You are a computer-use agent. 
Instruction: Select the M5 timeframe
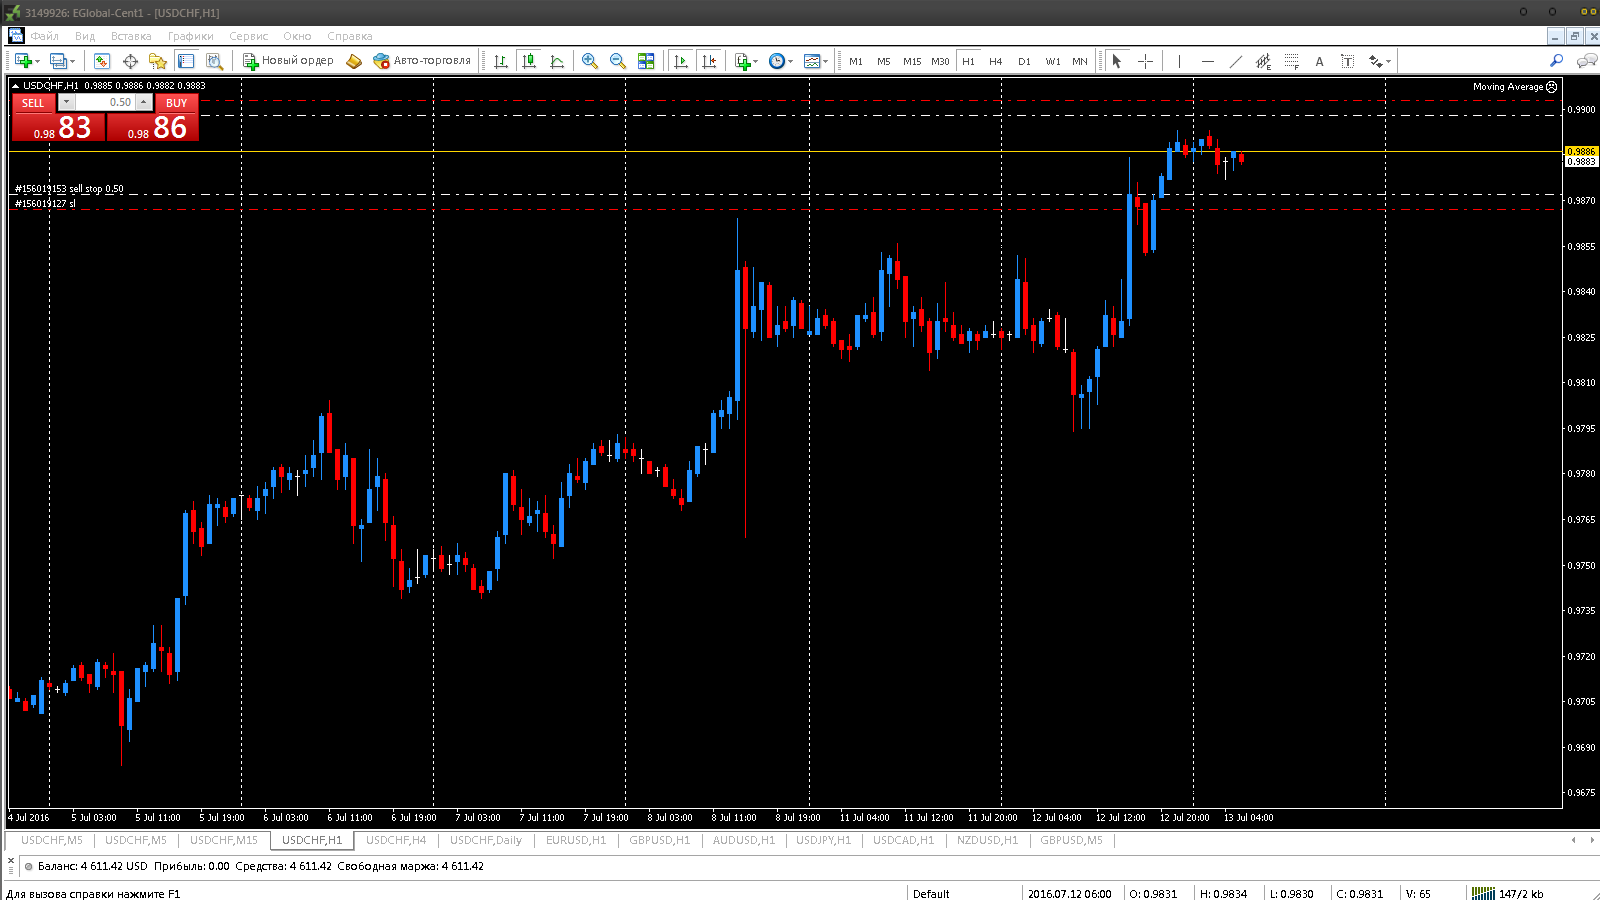tap(884, 61)
